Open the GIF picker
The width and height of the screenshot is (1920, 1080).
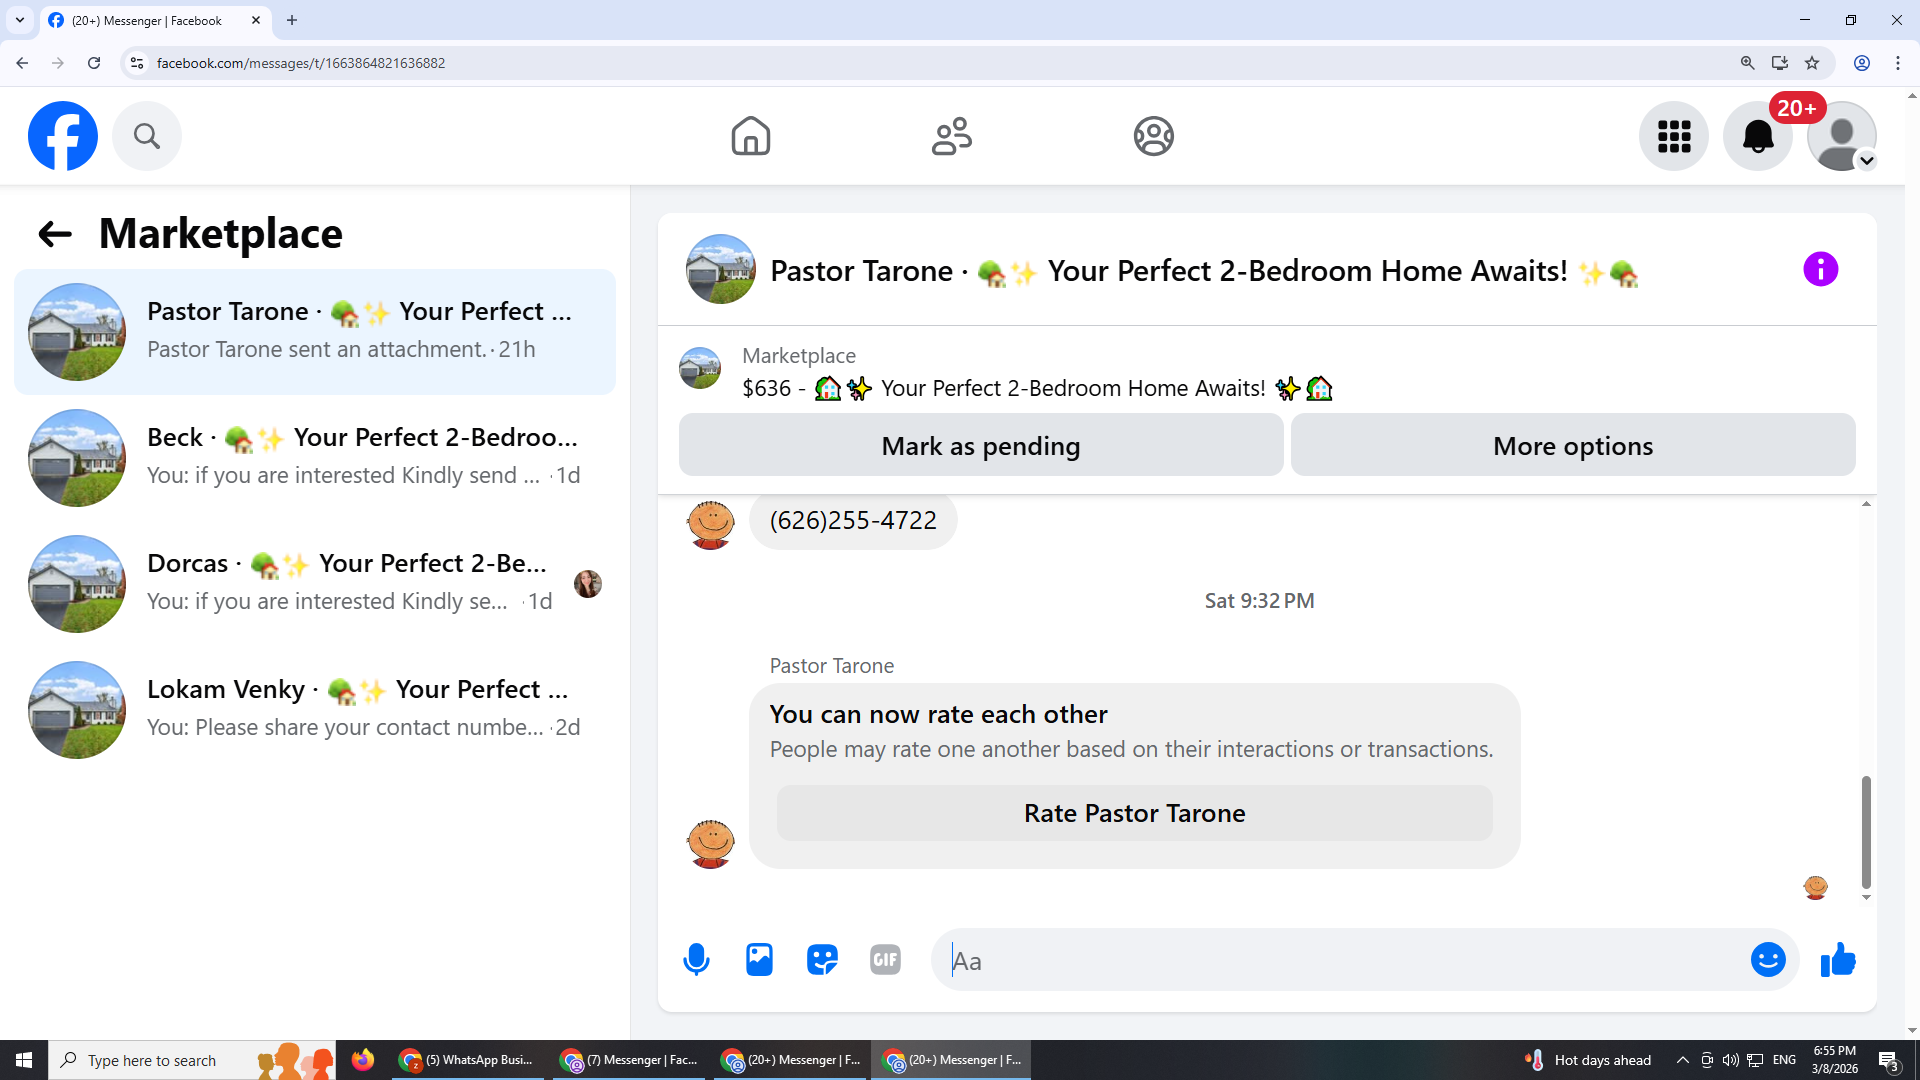(885, 960)
